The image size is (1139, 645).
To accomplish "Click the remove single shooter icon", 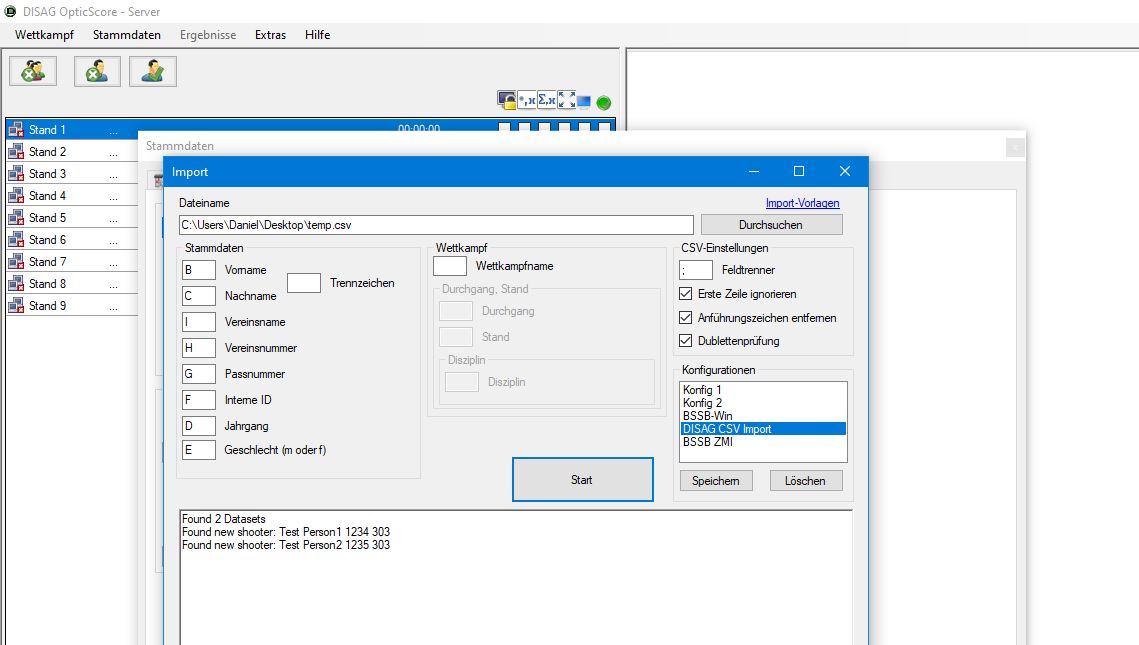I will point(97,71).
